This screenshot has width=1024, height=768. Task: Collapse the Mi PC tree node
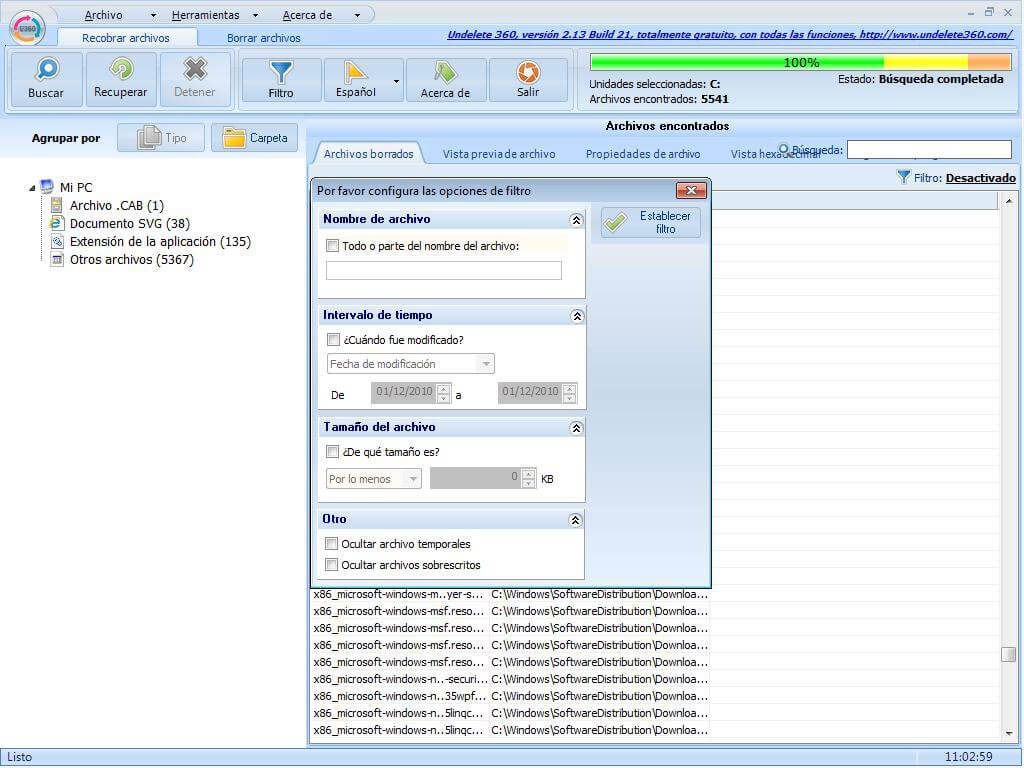tap(32, 188)
